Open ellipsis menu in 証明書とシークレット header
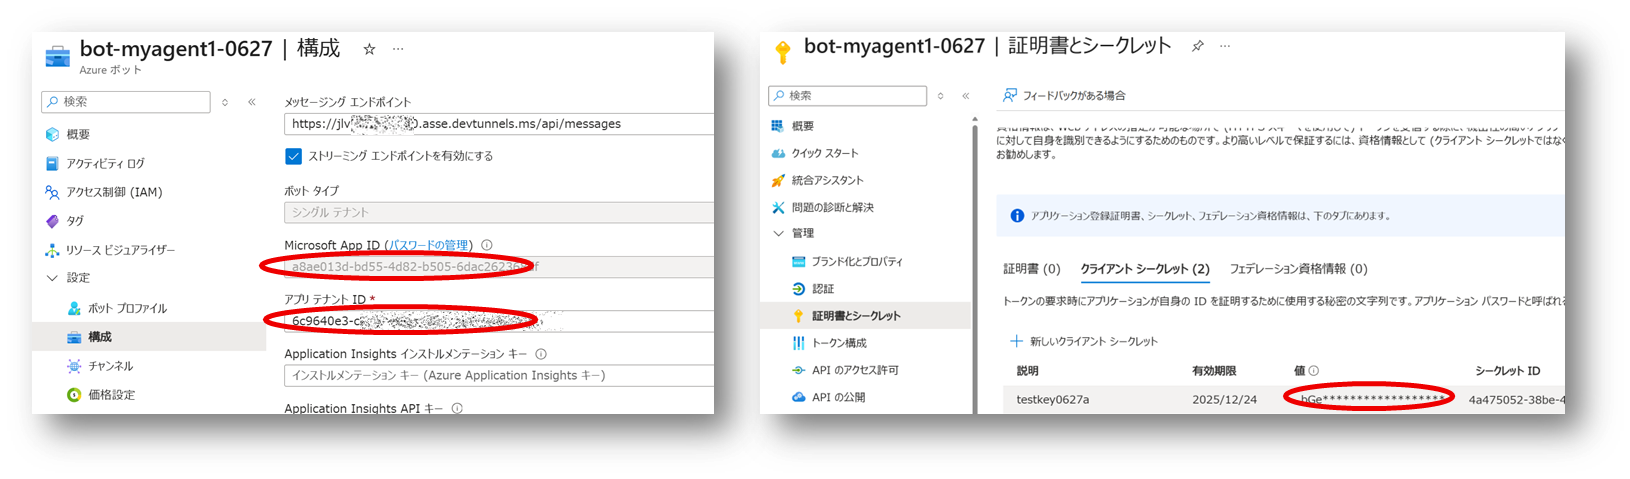 click(x=1225, y=46)
